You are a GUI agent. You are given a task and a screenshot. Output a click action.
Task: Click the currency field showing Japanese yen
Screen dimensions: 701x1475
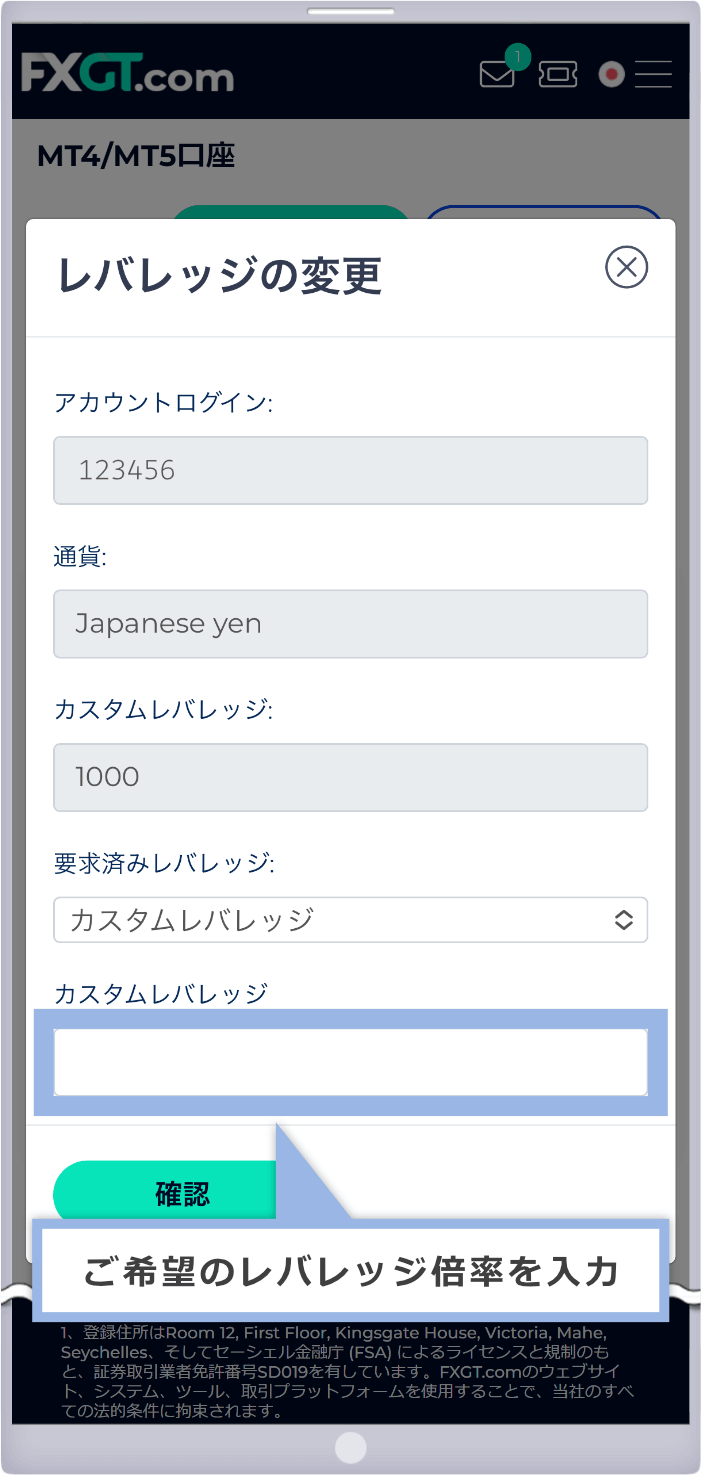pos(351,624)
